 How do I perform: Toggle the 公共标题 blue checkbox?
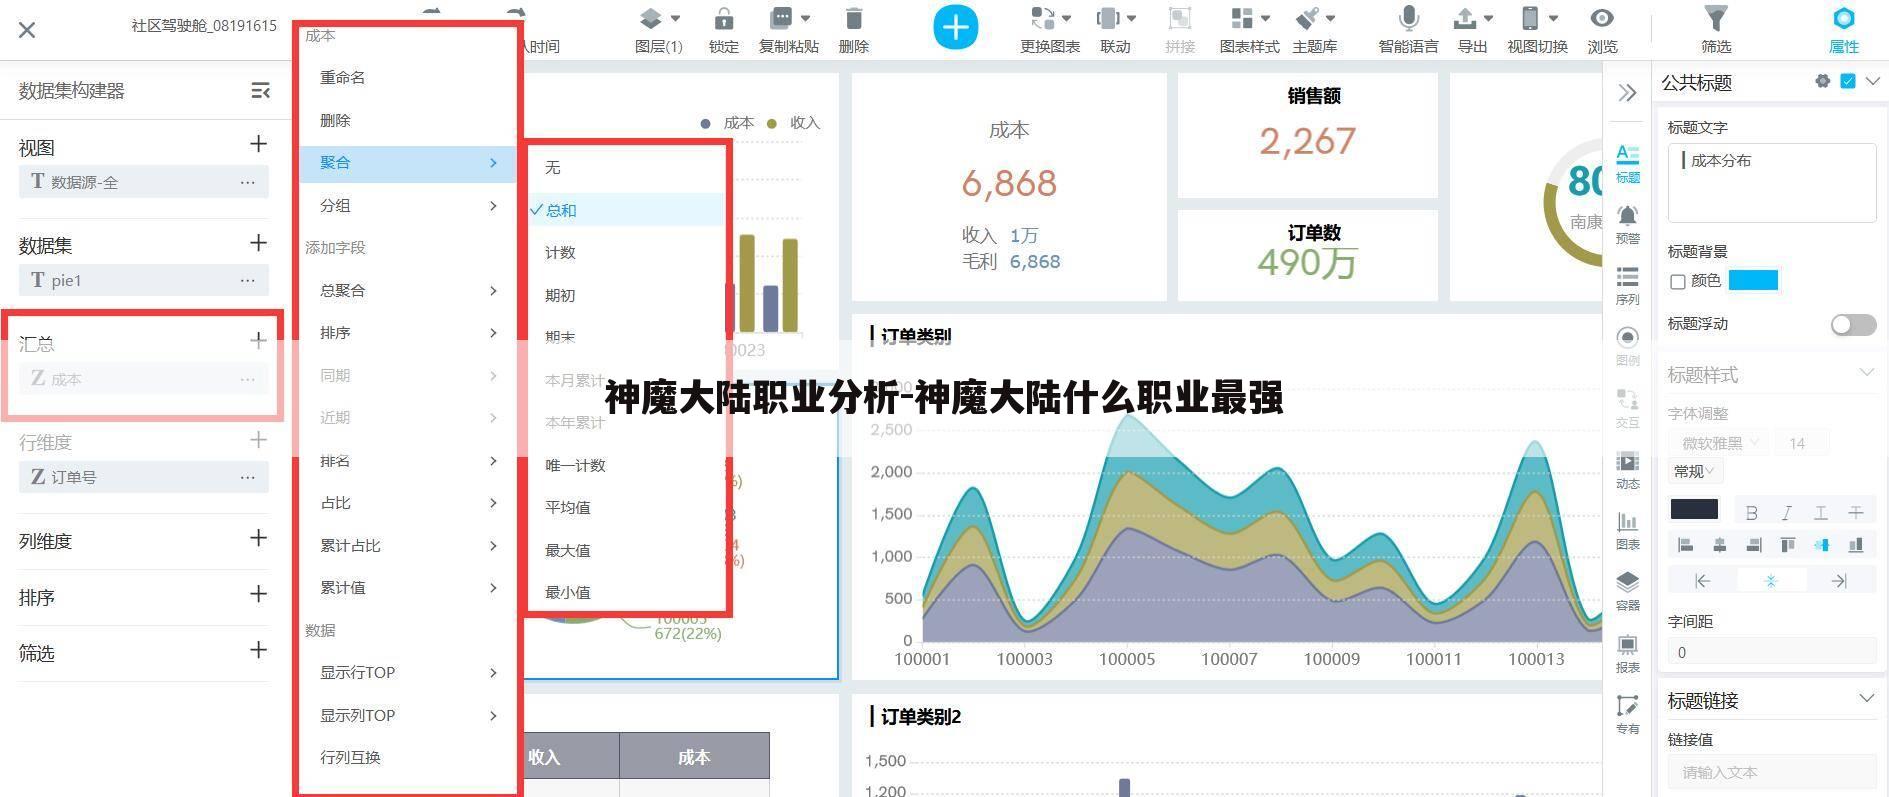coord(1847,82)
